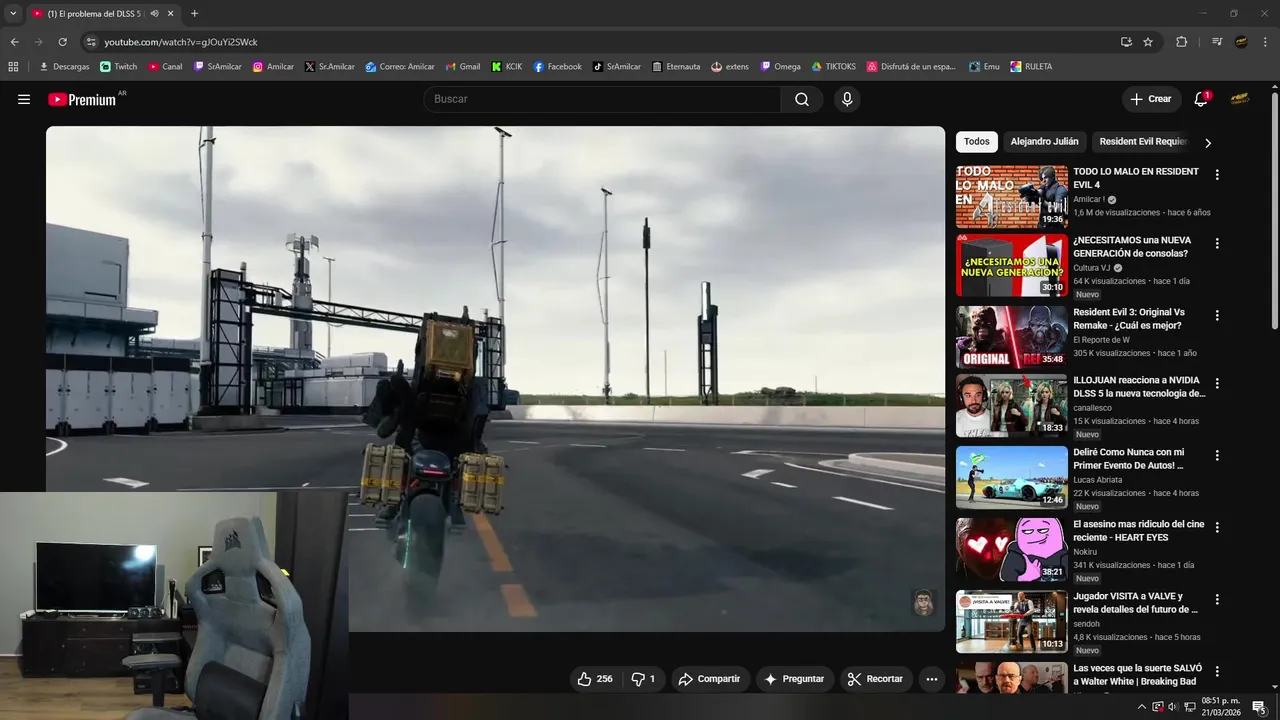Open the TIKTOKS bookmark
1280x720 pixels.
(833, 67)
